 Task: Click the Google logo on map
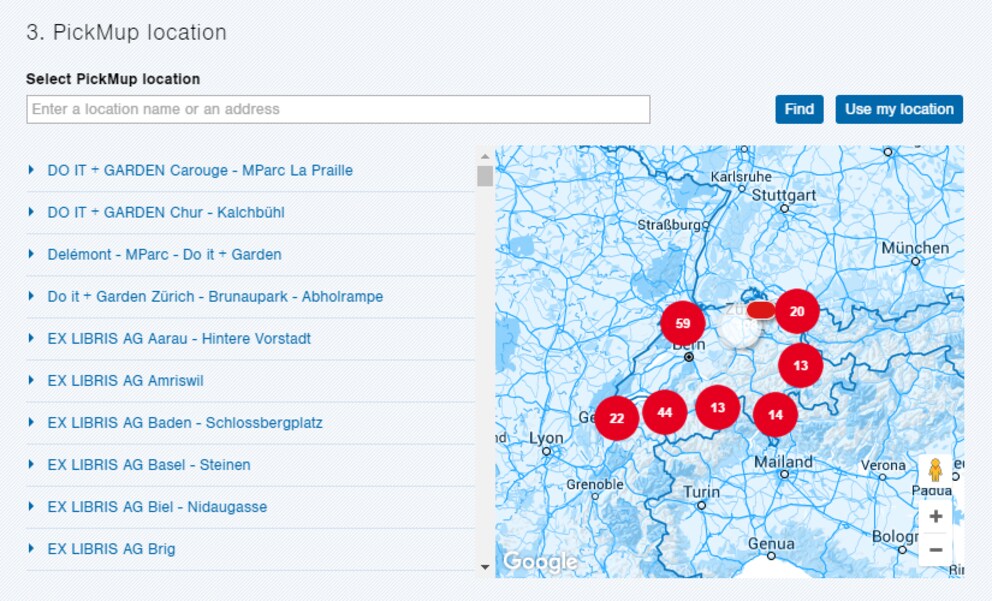(x=540, y=561)
